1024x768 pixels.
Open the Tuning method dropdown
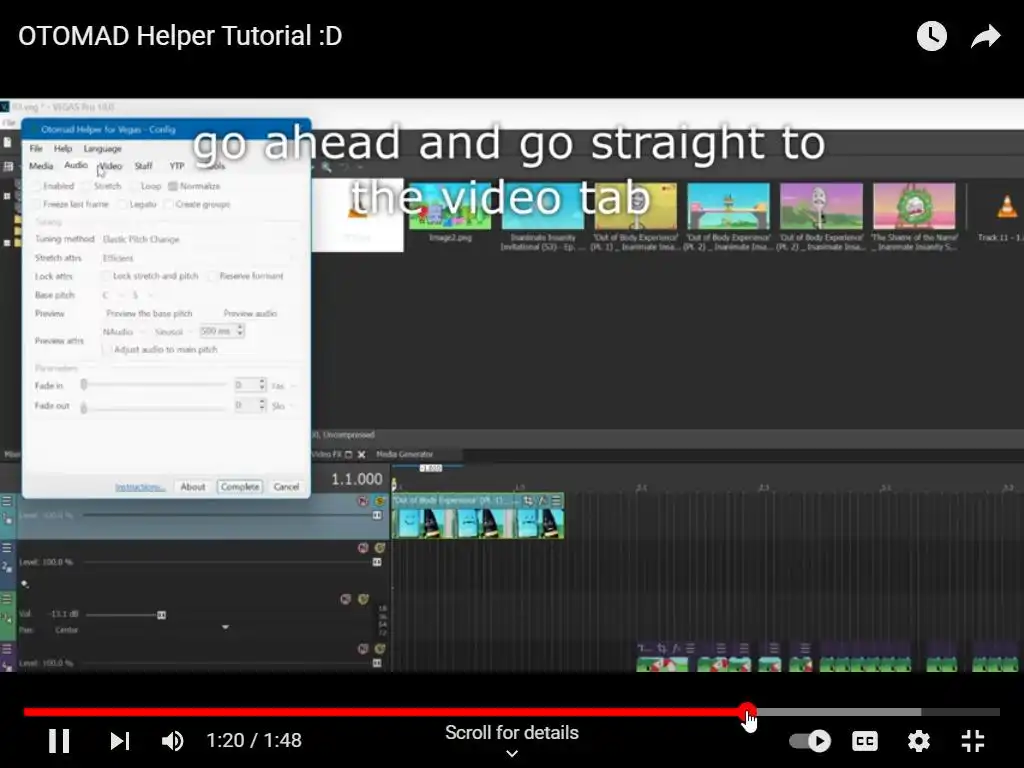click(x=199, y=239)
